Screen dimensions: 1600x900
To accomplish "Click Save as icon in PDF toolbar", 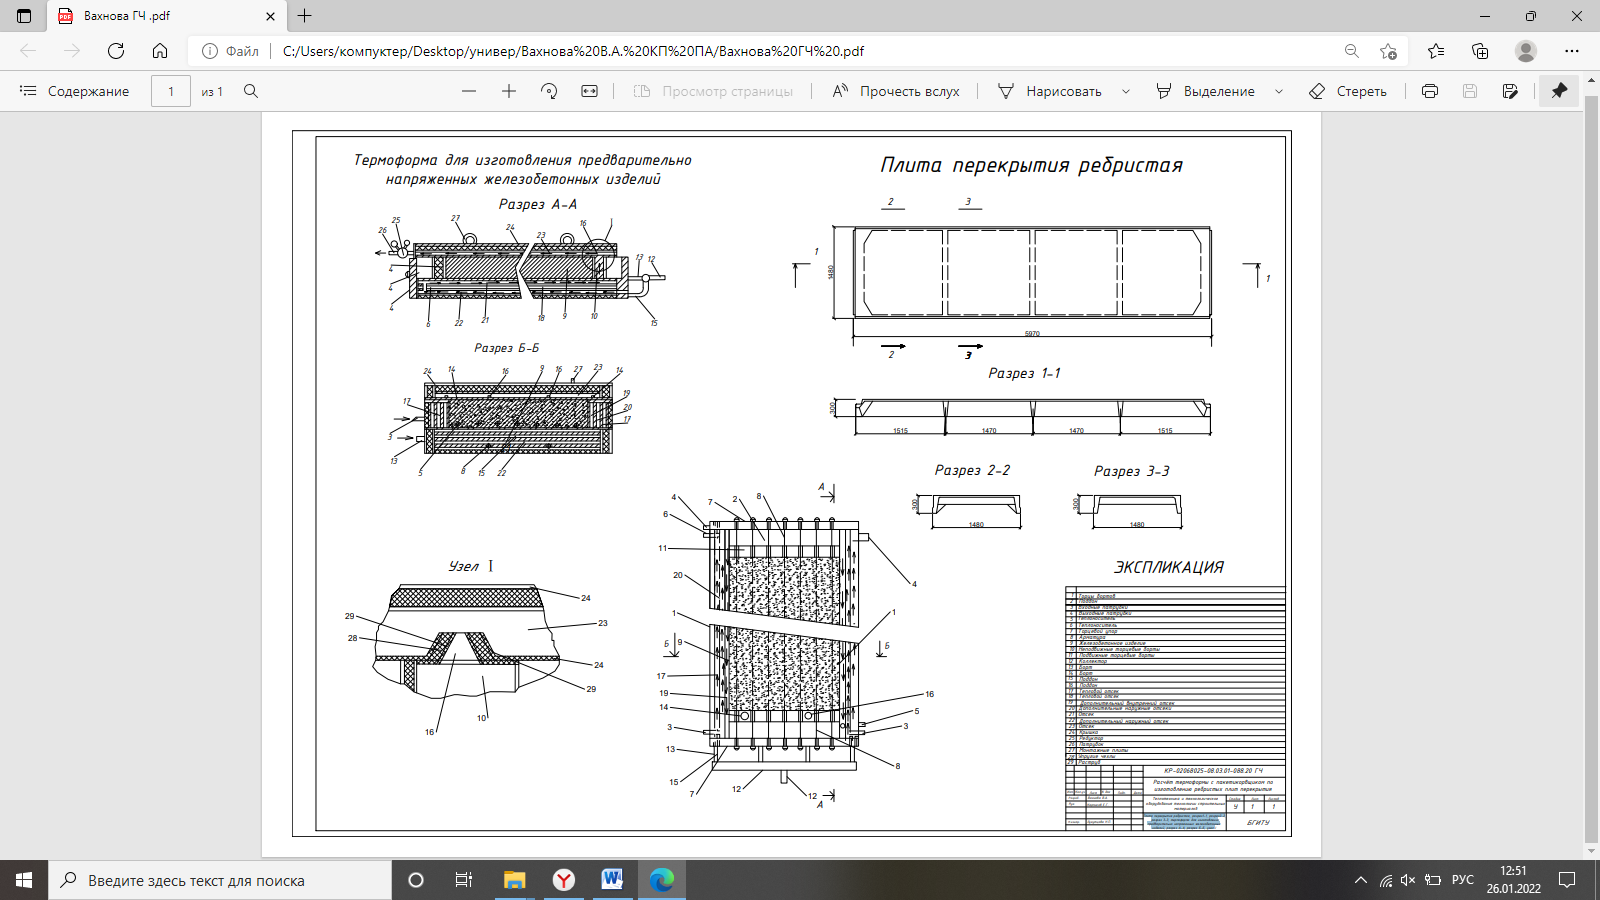I will click(x=1510, y=91).
